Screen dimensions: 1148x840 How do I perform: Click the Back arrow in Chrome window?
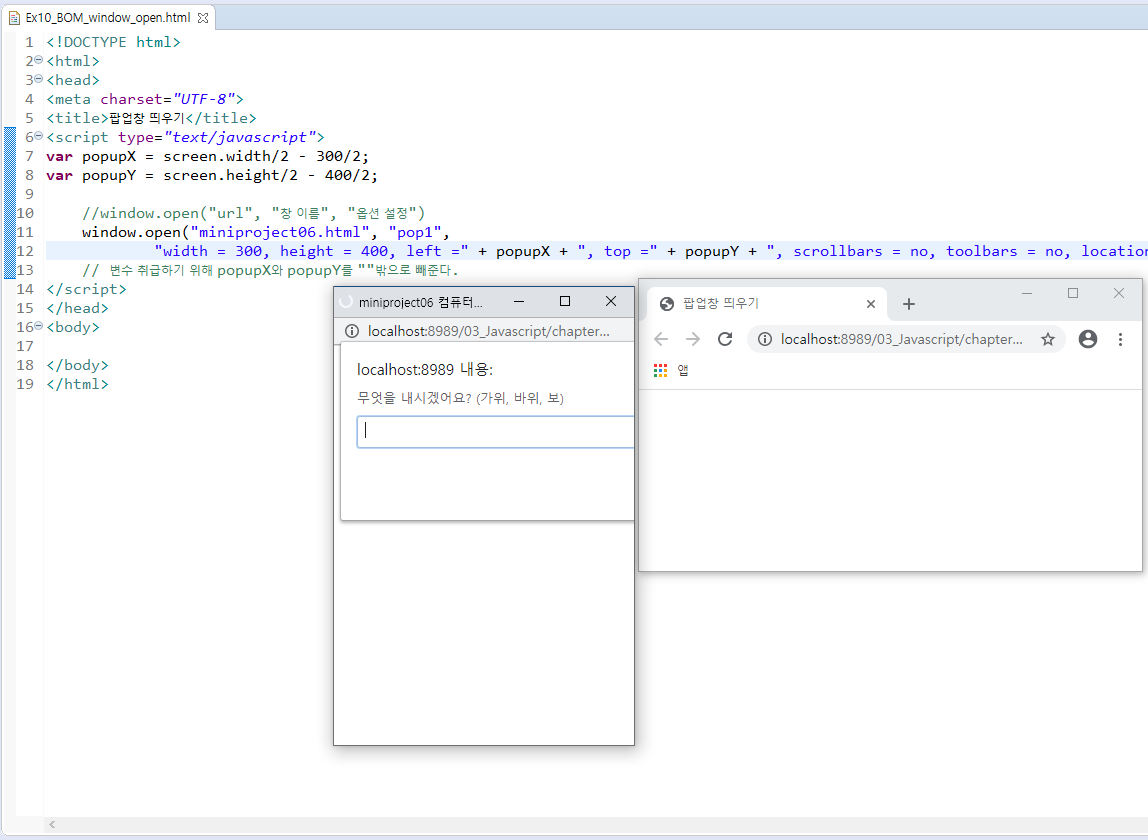661,339
